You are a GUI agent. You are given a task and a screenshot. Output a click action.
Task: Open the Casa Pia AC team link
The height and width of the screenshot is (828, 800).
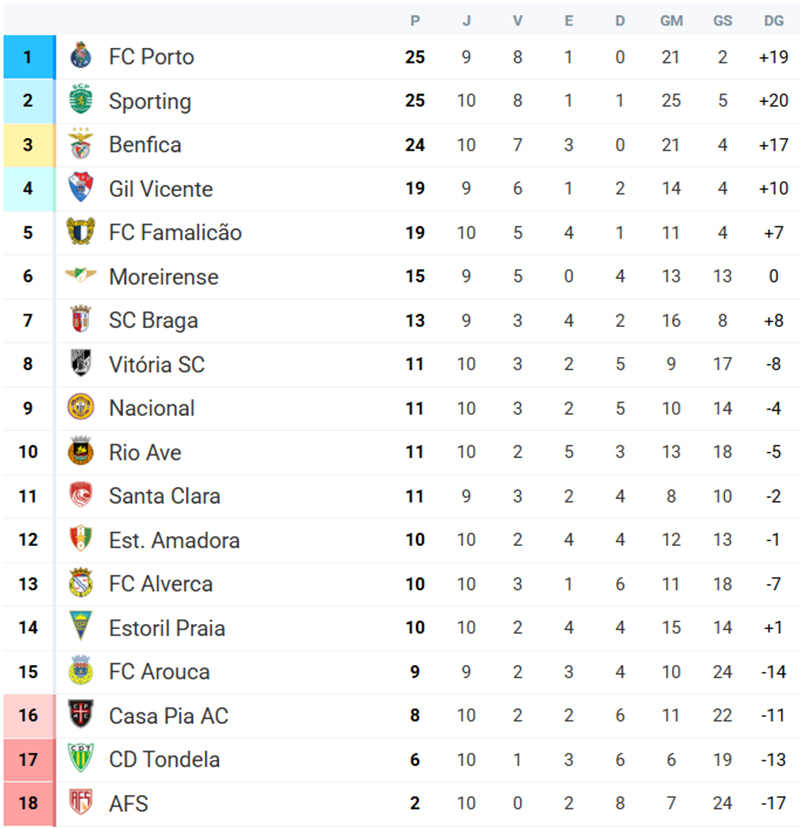pyautogui.click(x=168, y=716)
